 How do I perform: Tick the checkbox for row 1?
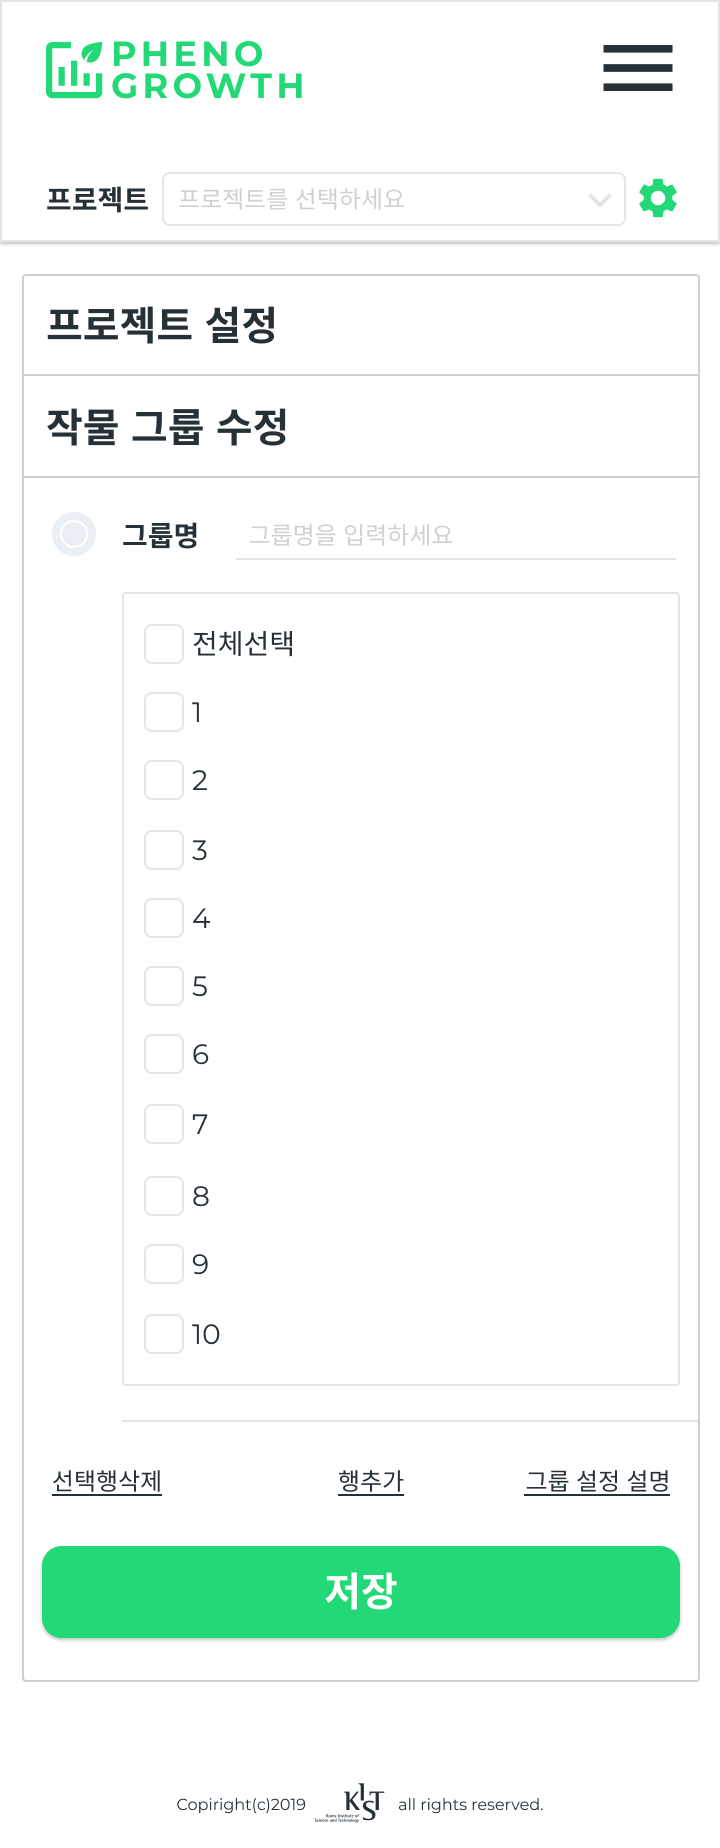click(x=164, y=712)
